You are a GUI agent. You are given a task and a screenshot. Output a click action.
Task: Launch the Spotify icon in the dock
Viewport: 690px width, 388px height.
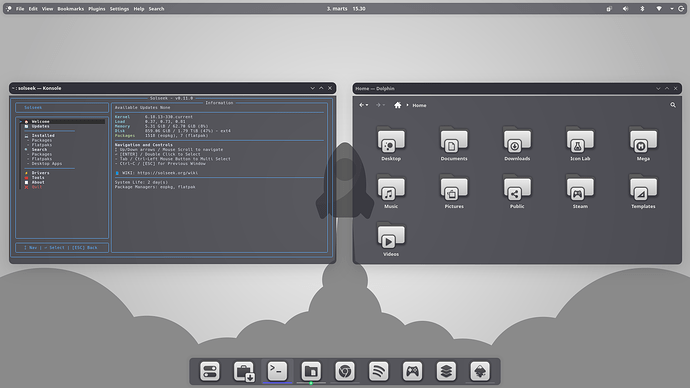coord(378,371)
